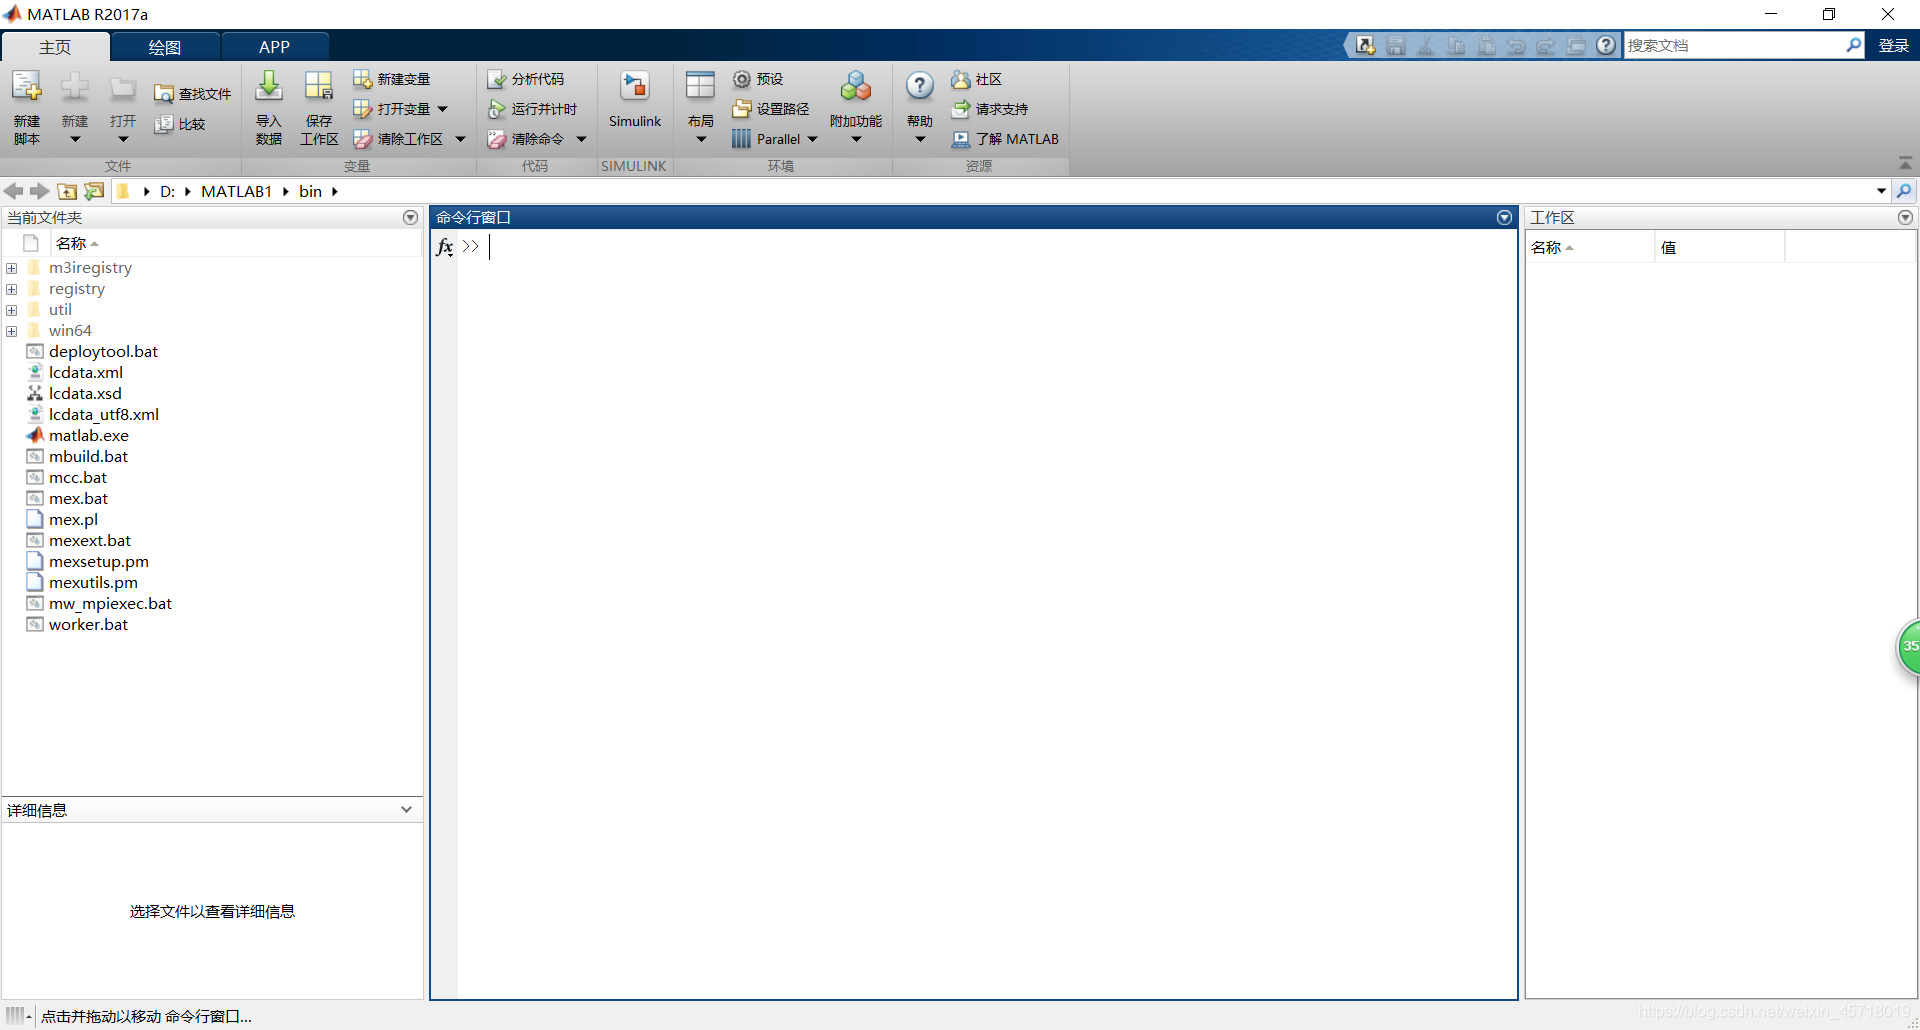Click the forward arrow in address bar
Screen dimensions: 1920x1030
tap(39, 191)
